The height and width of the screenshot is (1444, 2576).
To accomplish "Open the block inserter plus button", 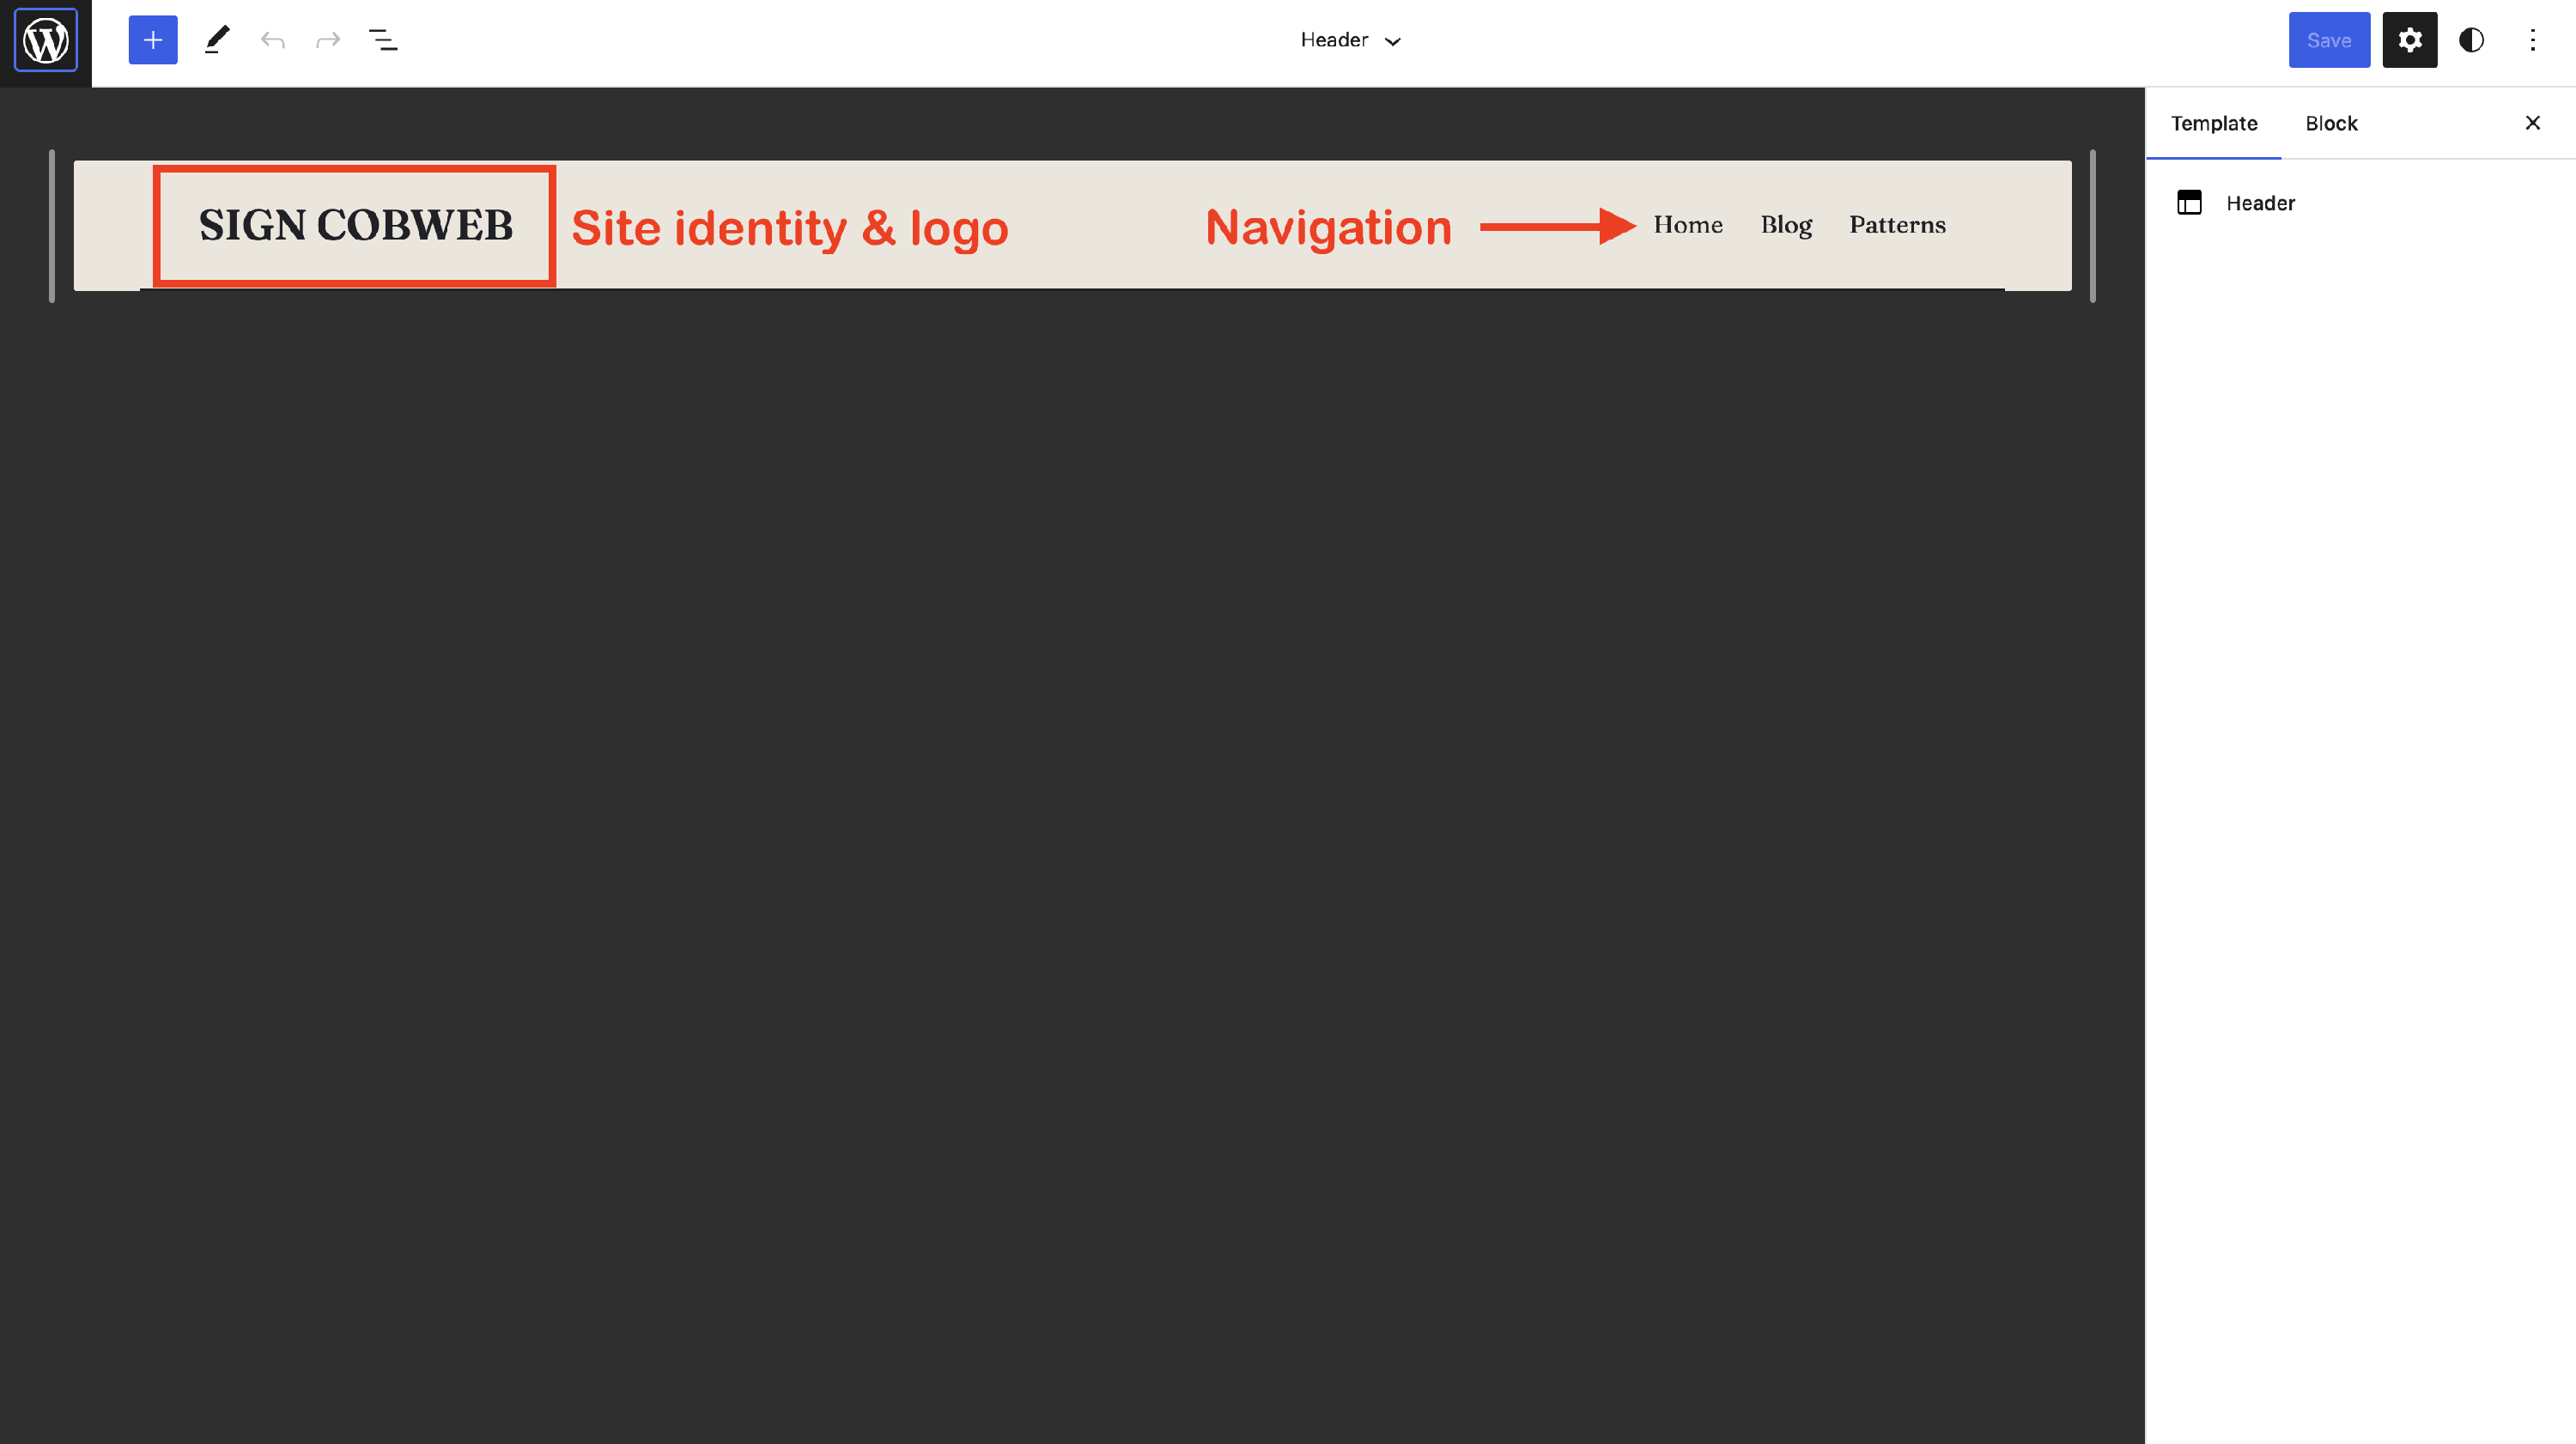I will (x=153, y=40).
